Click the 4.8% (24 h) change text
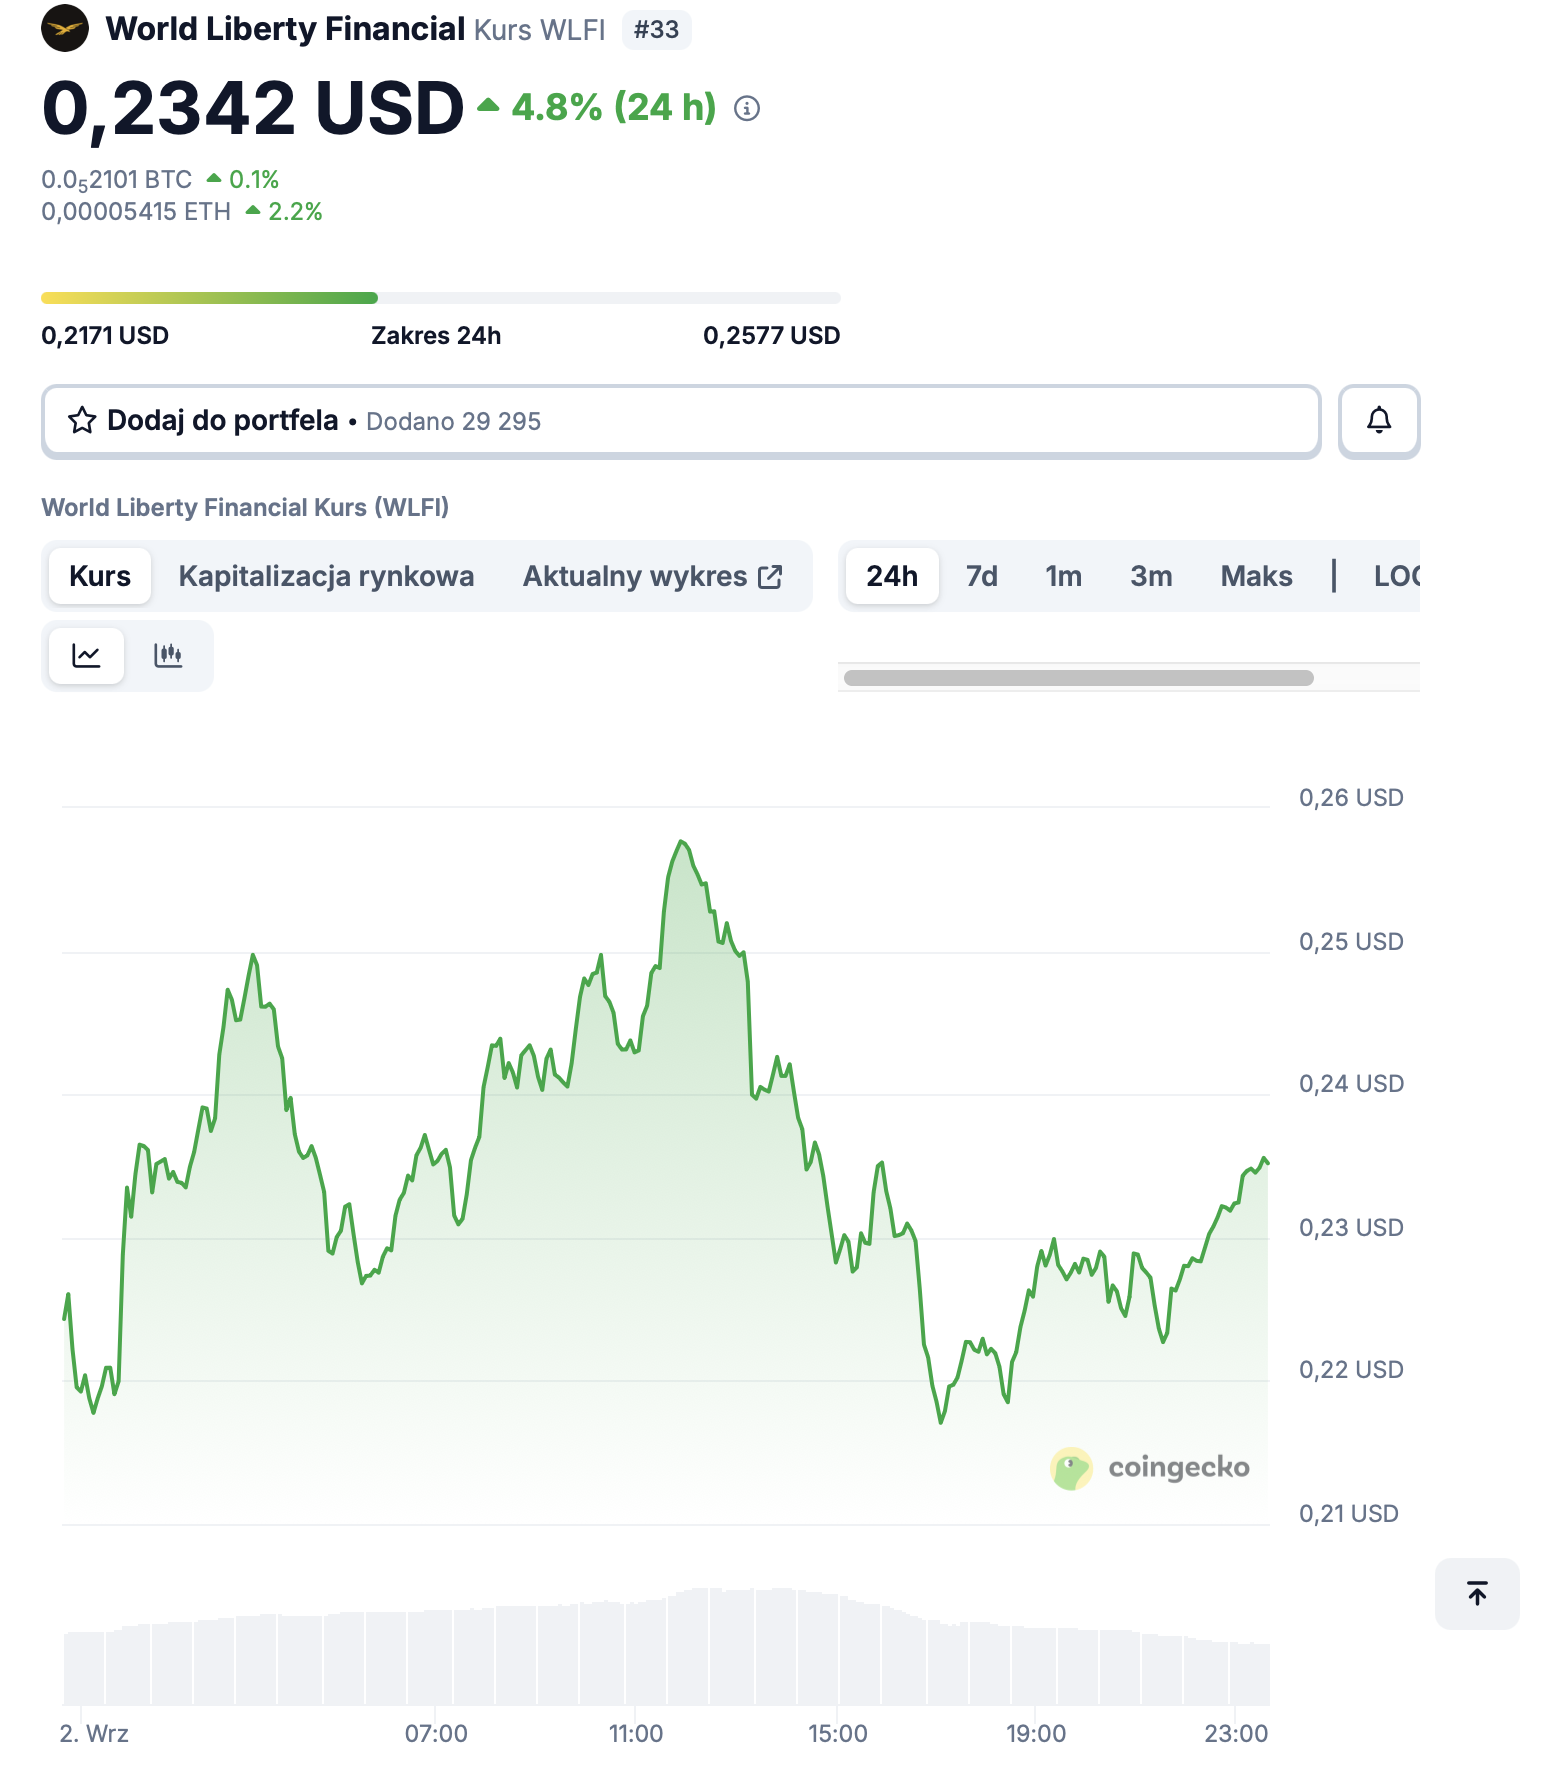The height and width of the screenshot is (1766, 1552). [614, 107]
